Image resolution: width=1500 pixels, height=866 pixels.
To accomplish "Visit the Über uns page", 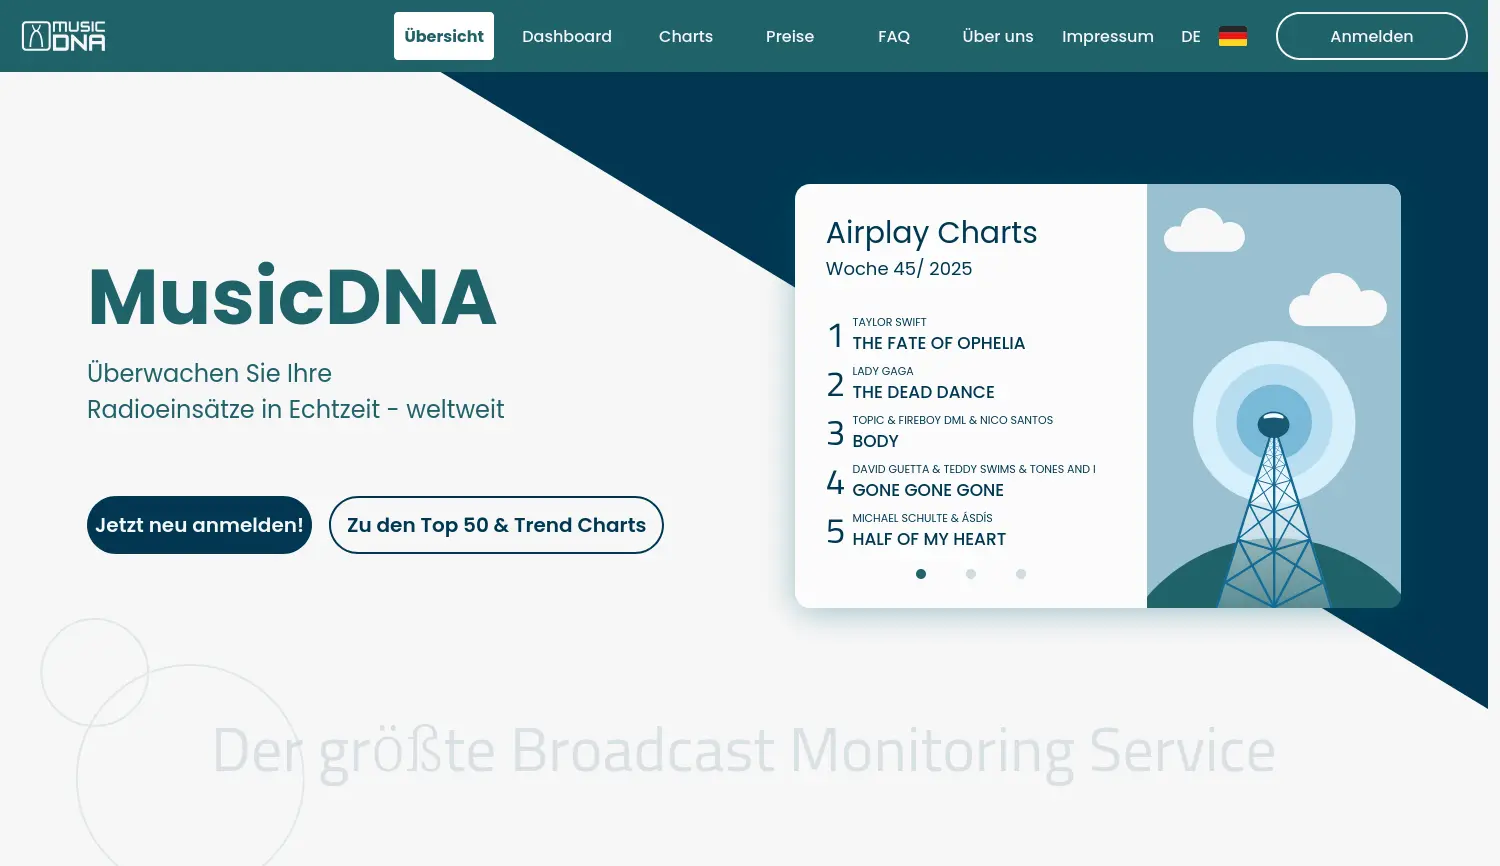I will click(x=997, y=36).
